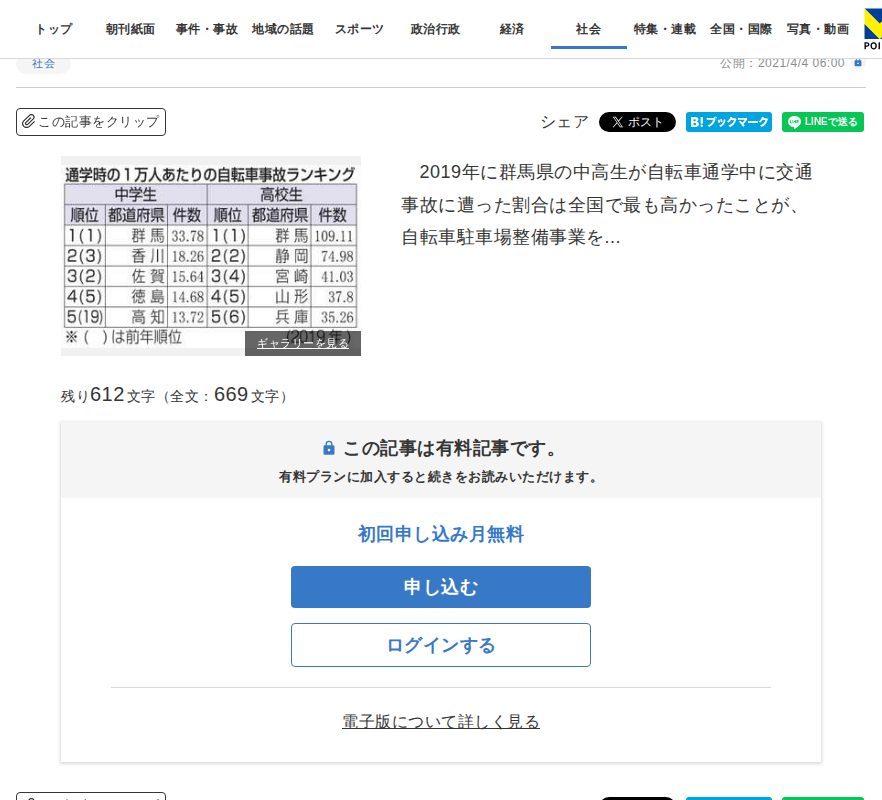Screen dimensions: 882x800
Task: Send the article with LINEで送る
Action: click(822, 122)
